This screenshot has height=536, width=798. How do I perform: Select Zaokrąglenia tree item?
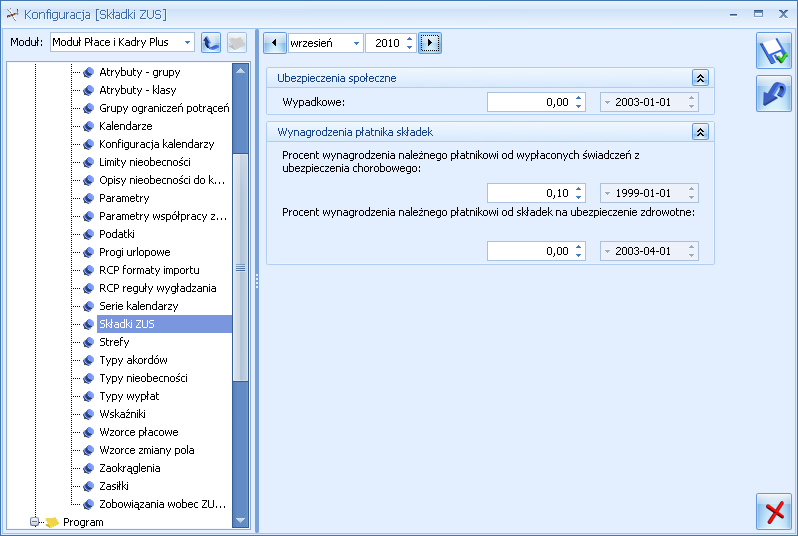click(129, 468)
